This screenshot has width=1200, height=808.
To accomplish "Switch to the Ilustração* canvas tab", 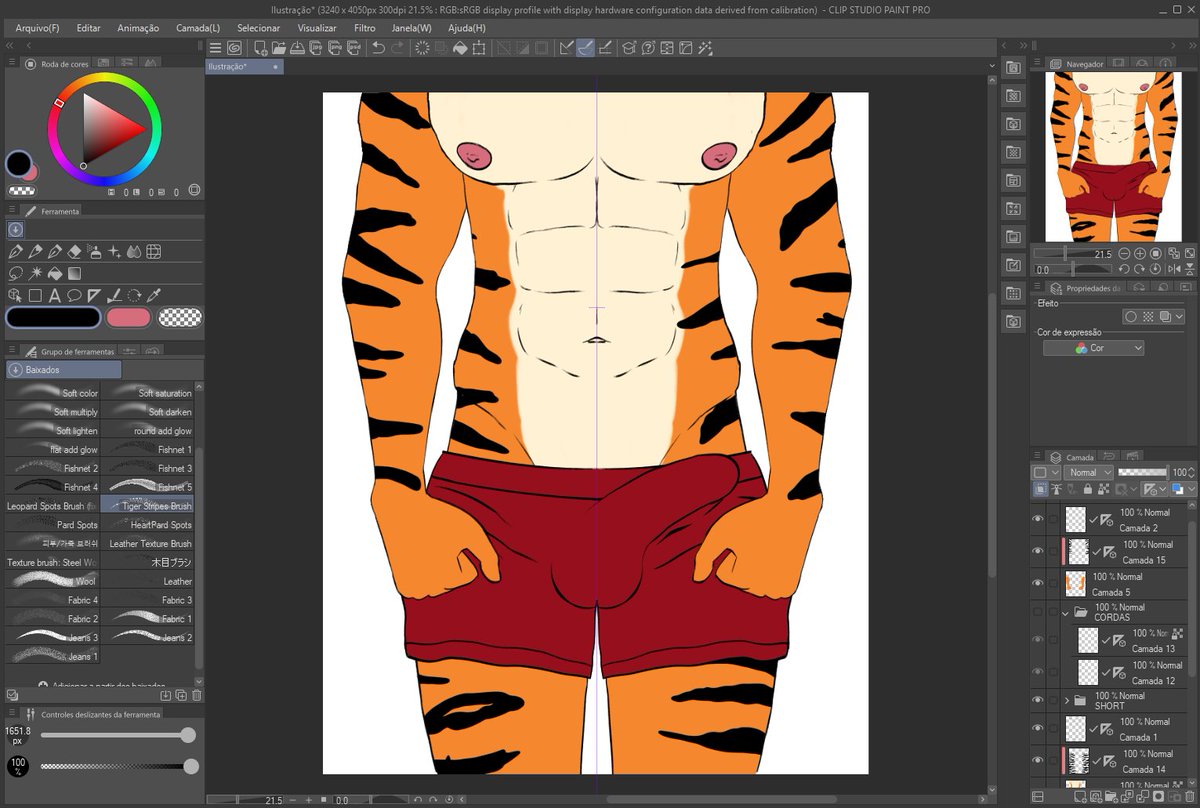I will pyautogui.click(x=244, y=66).
